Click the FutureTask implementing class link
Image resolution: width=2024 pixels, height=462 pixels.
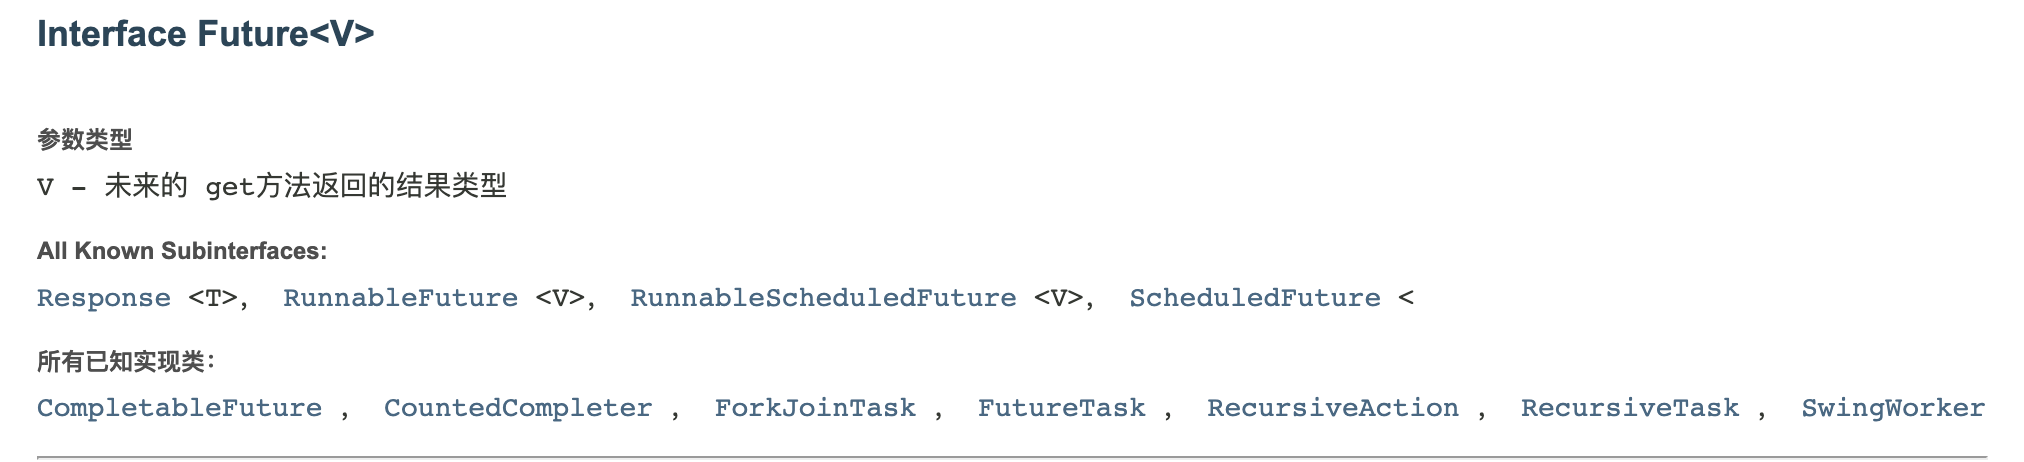click(x=1061, y=408)
